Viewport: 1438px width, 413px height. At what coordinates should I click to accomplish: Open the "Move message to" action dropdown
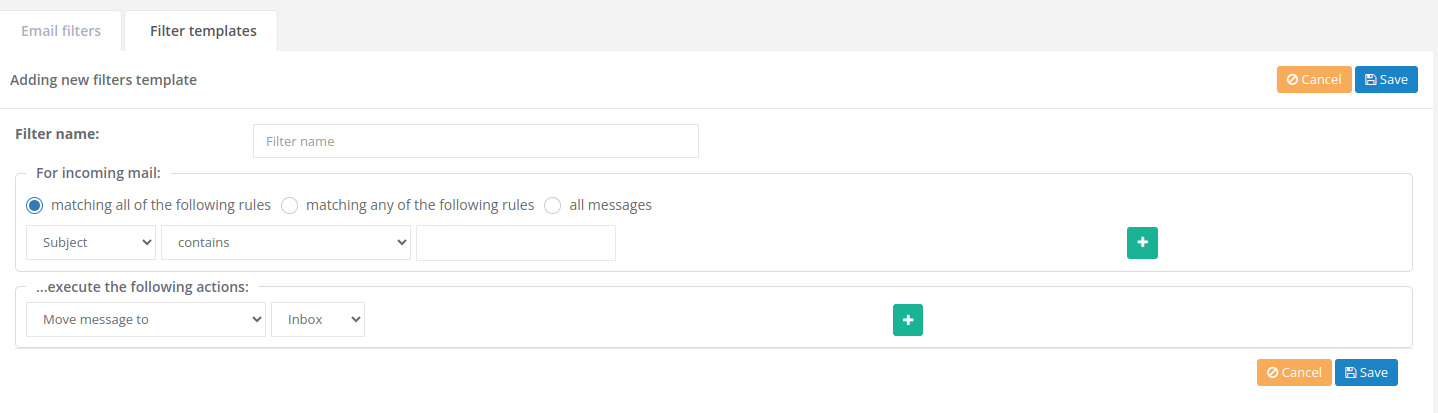146,320
